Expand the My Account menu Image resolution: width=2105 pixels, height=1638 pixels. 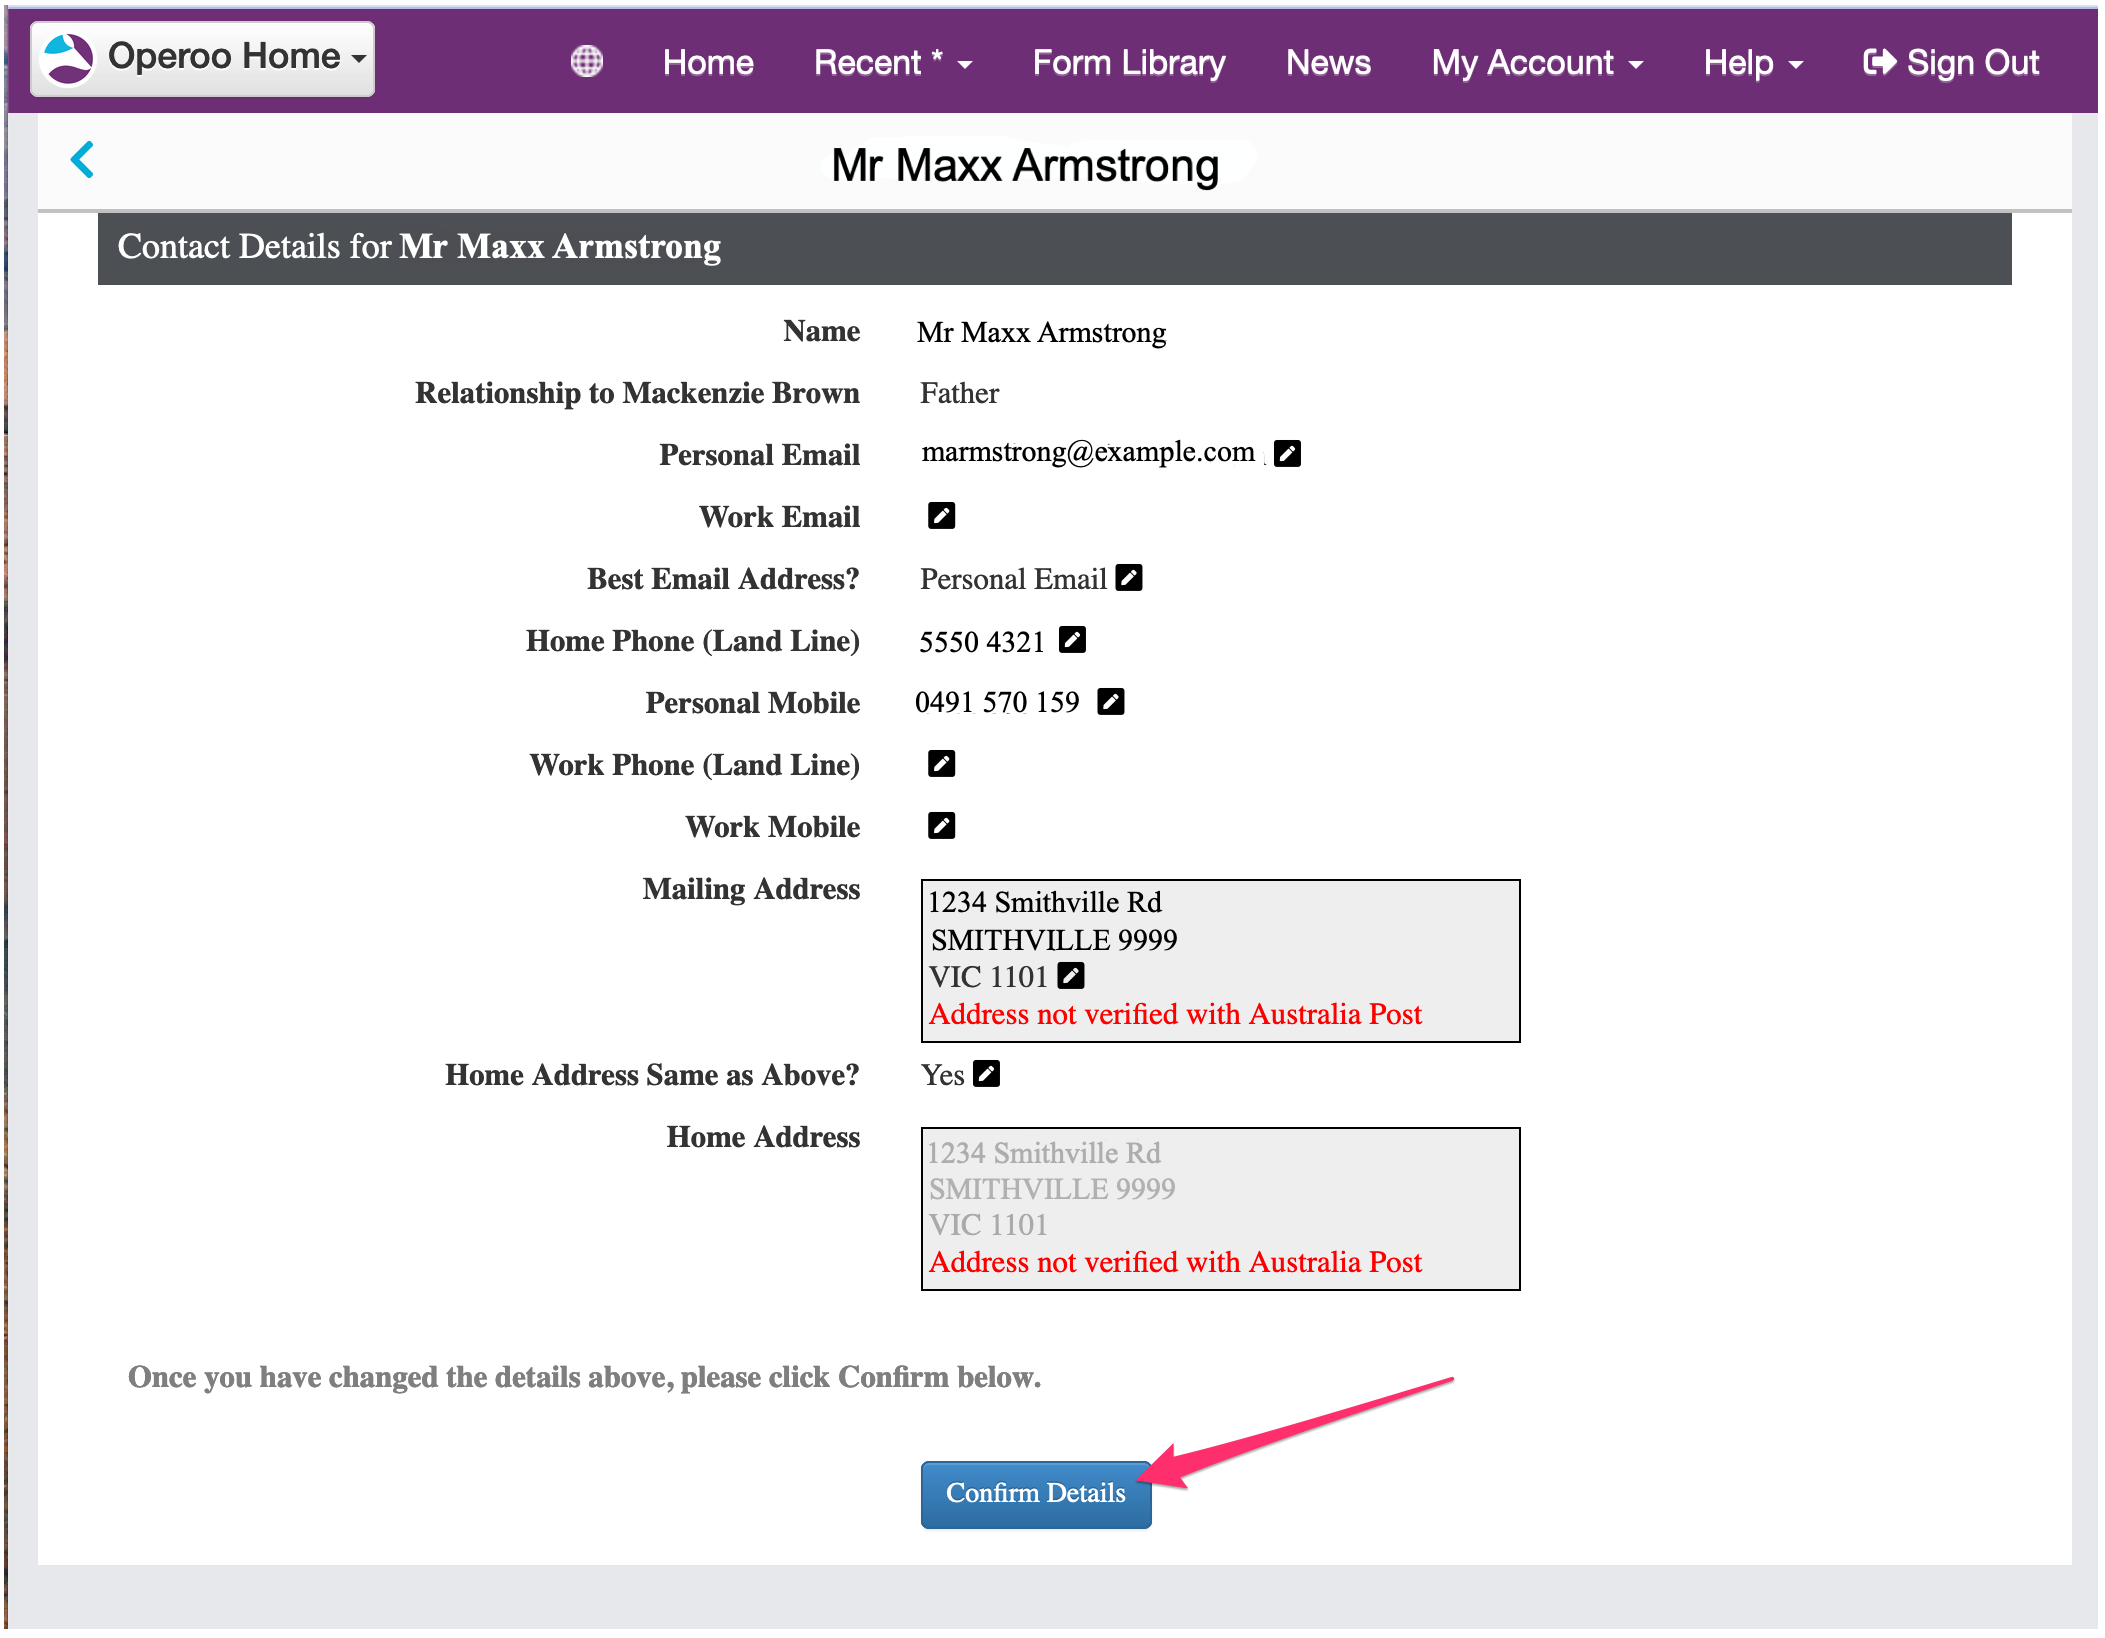point(1536,63)
